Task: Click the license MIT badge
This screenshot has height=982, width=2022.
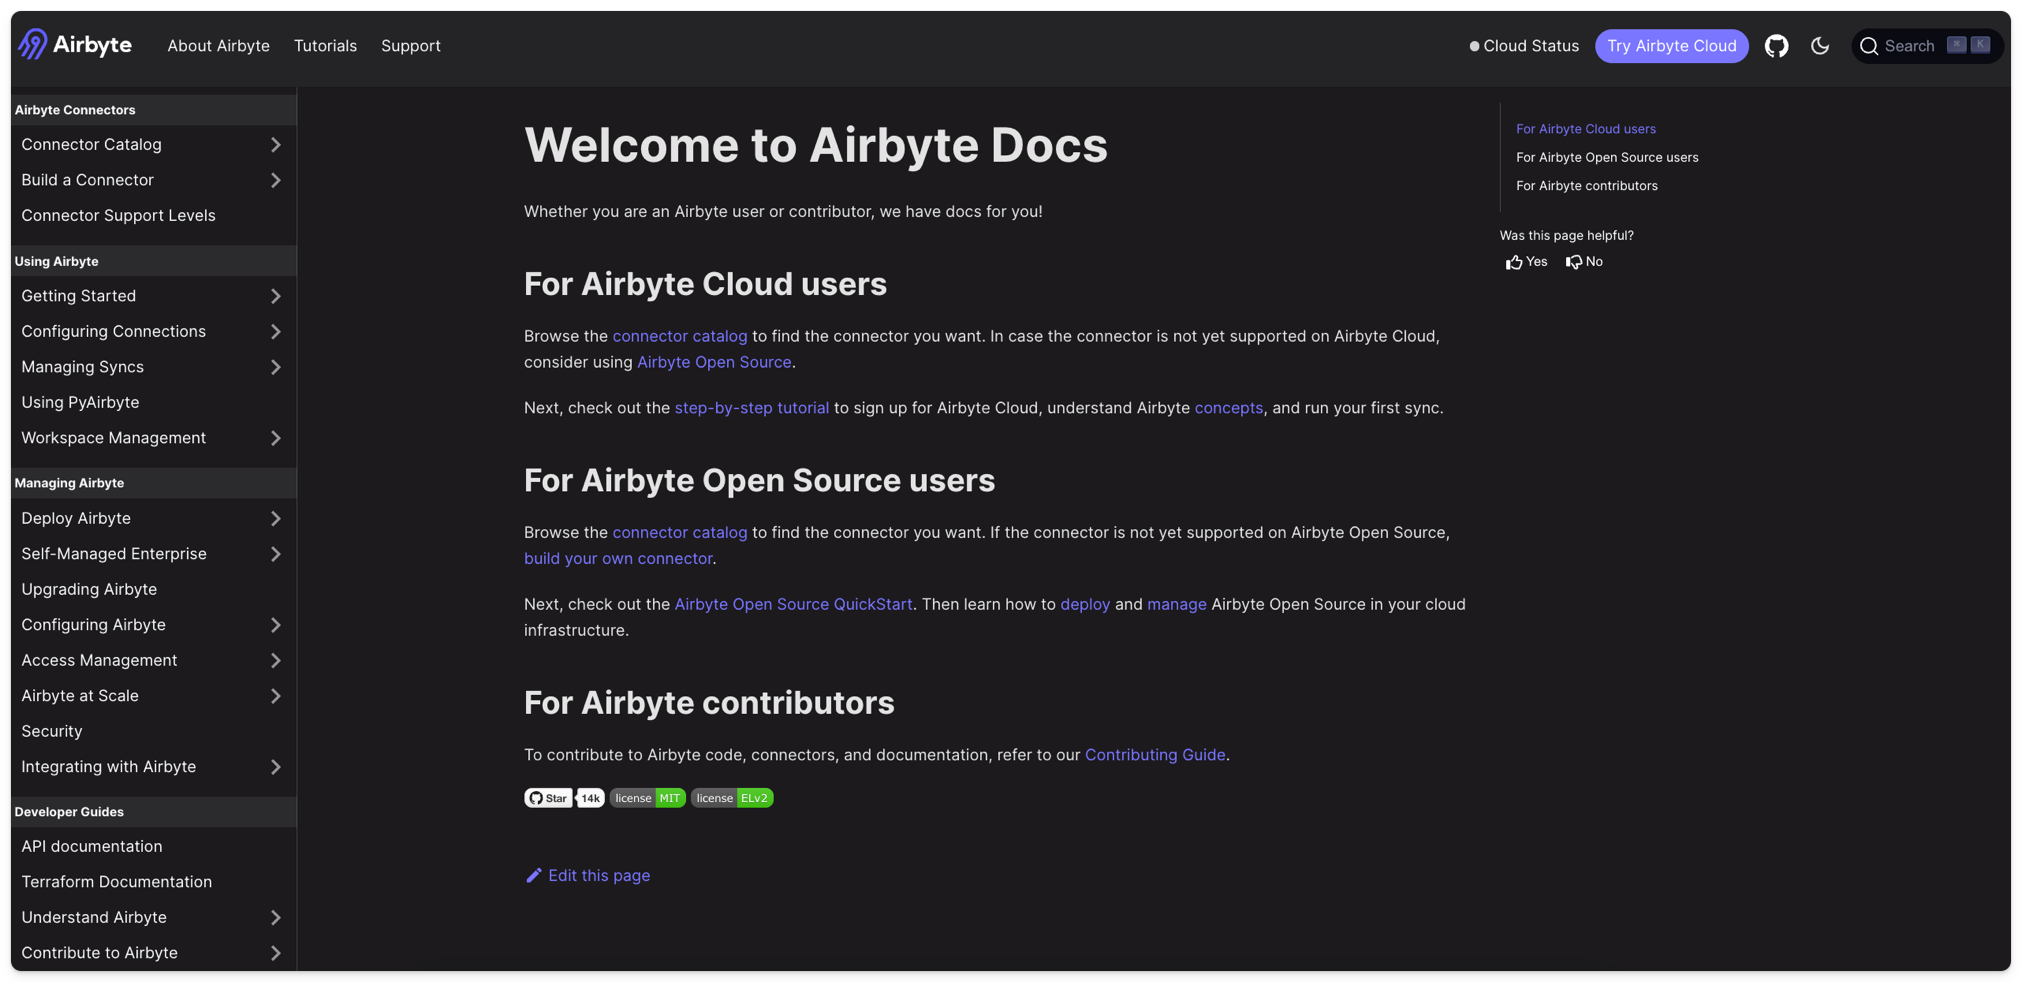Action: (647, 798)
